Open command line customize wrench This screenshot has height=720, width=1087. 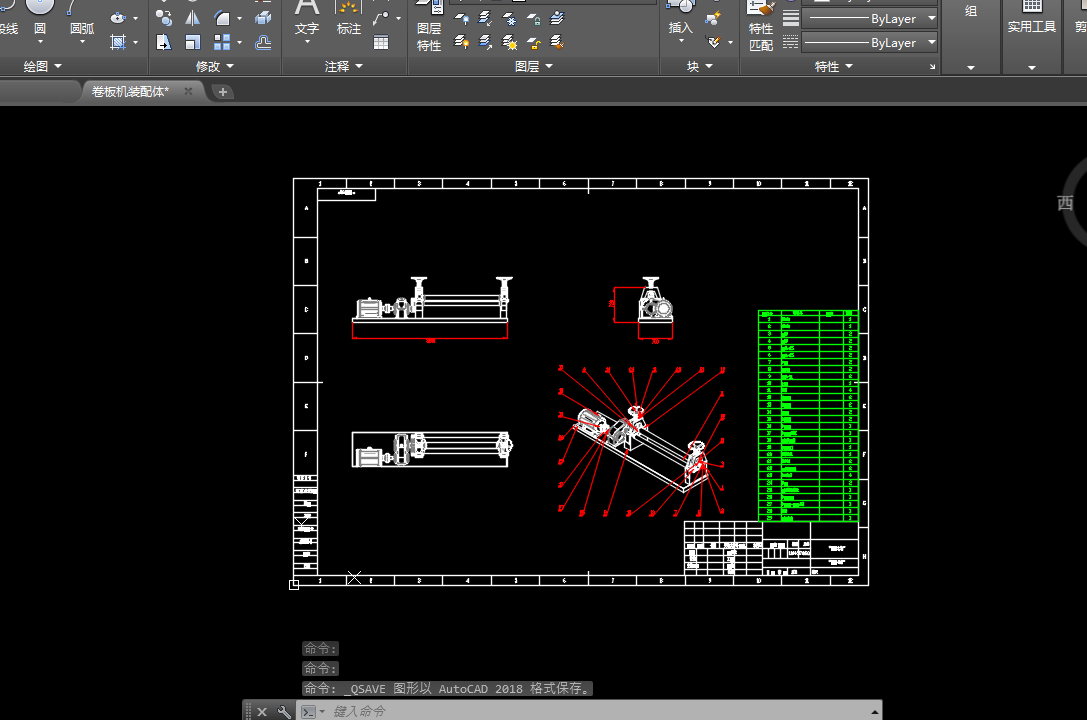tap(284, 712)
